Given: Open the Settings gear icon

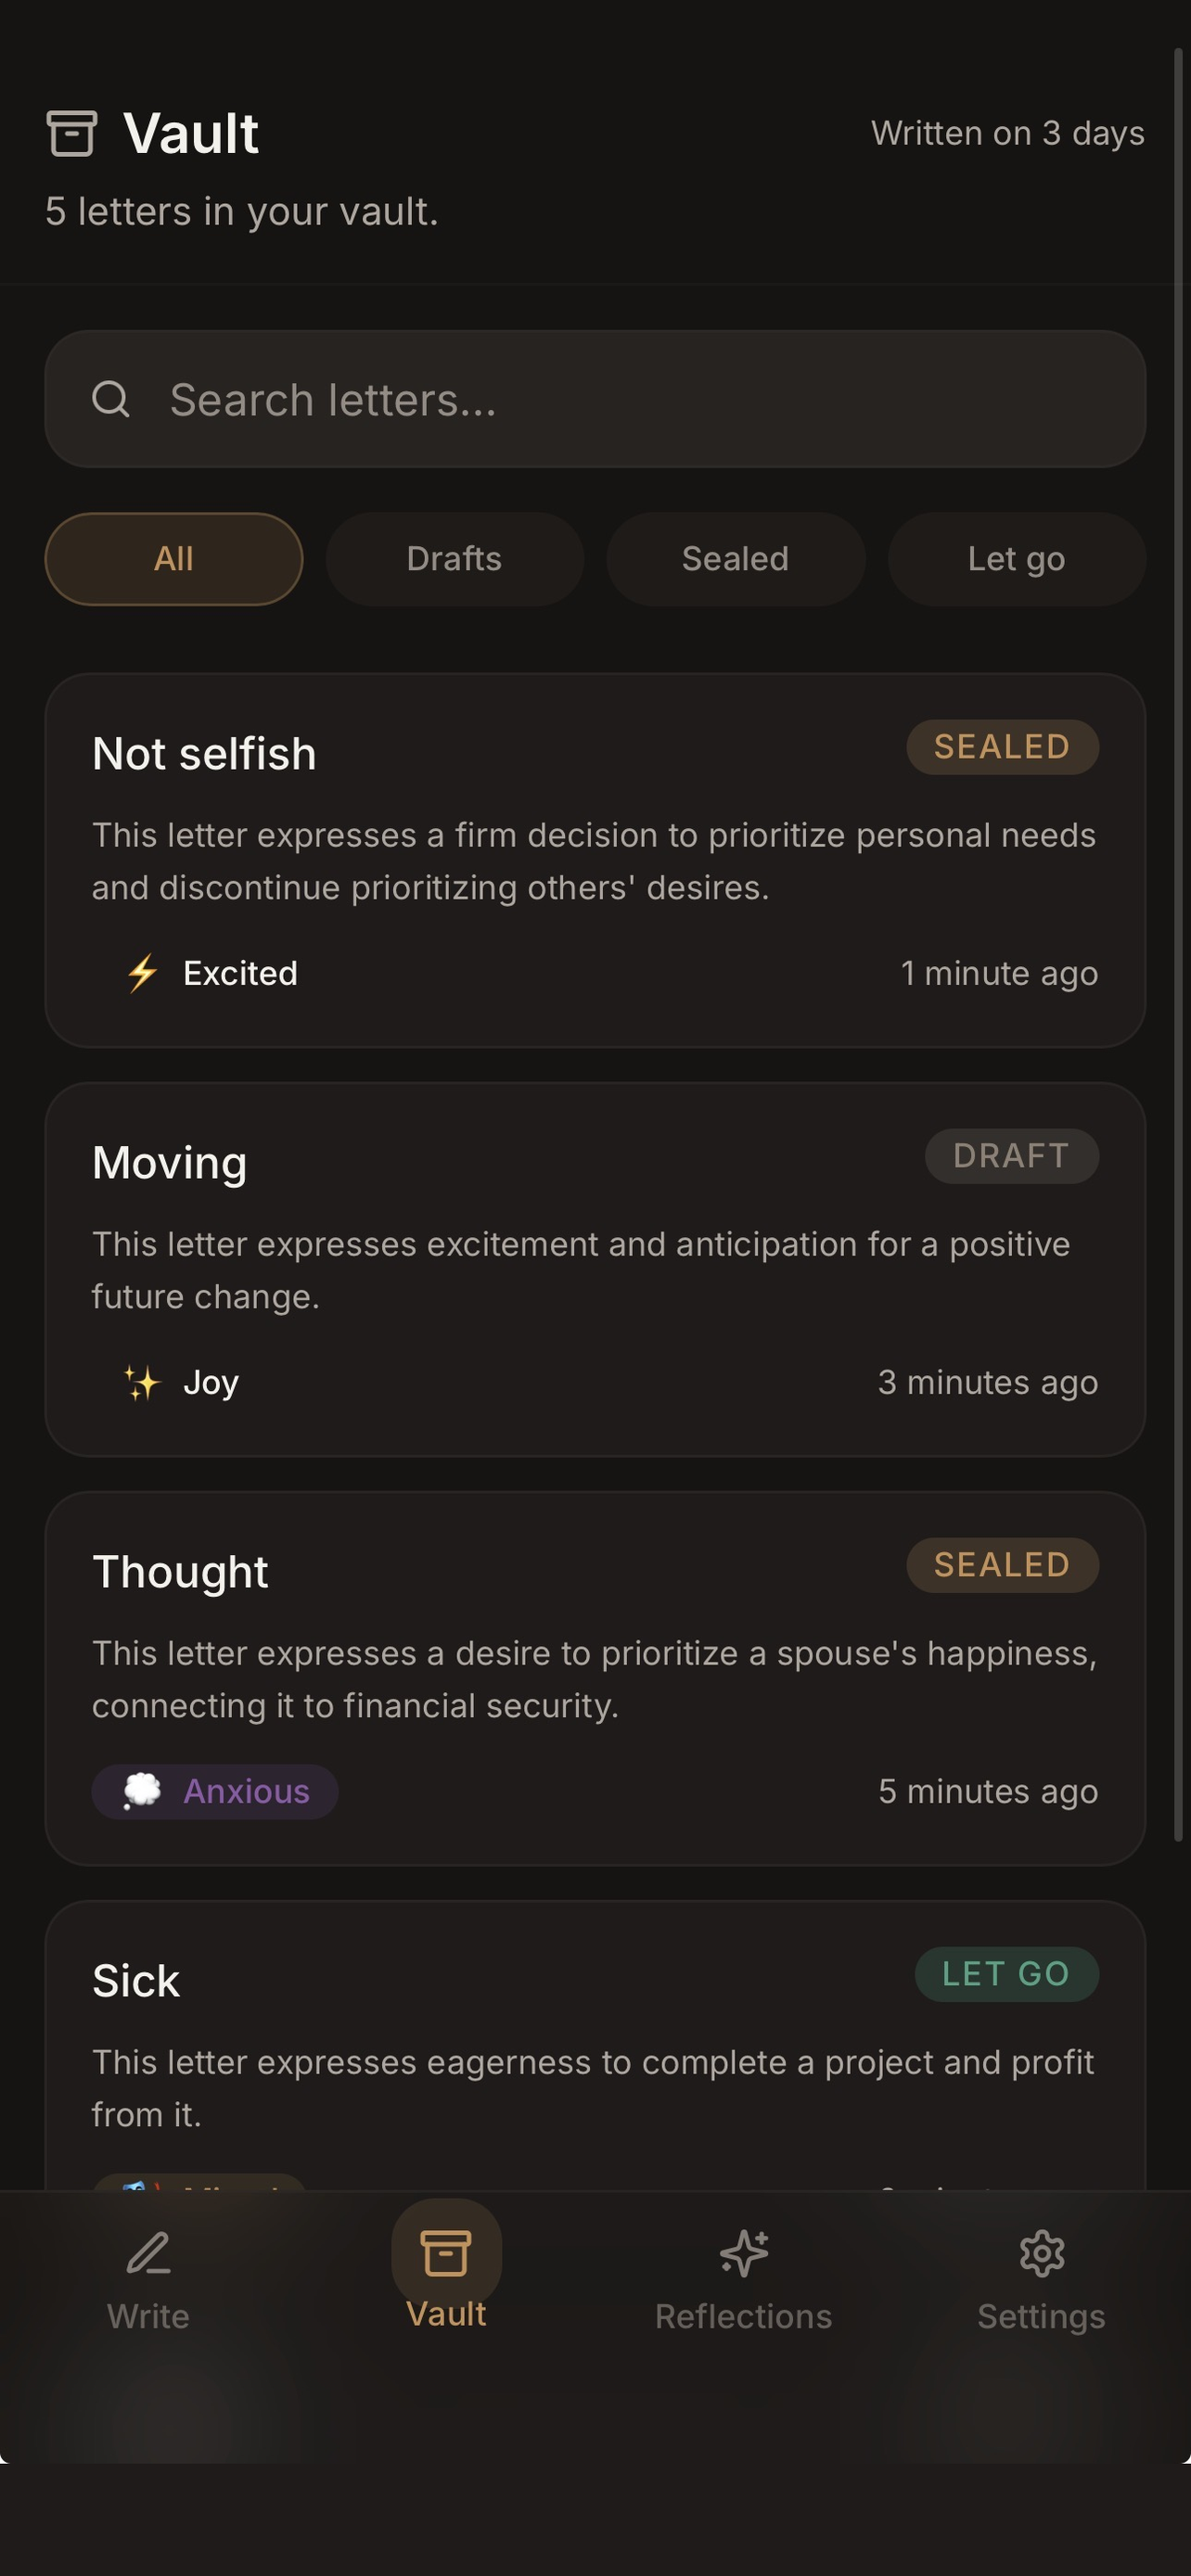Looking at the screenshot, I should (1041, 2253).
